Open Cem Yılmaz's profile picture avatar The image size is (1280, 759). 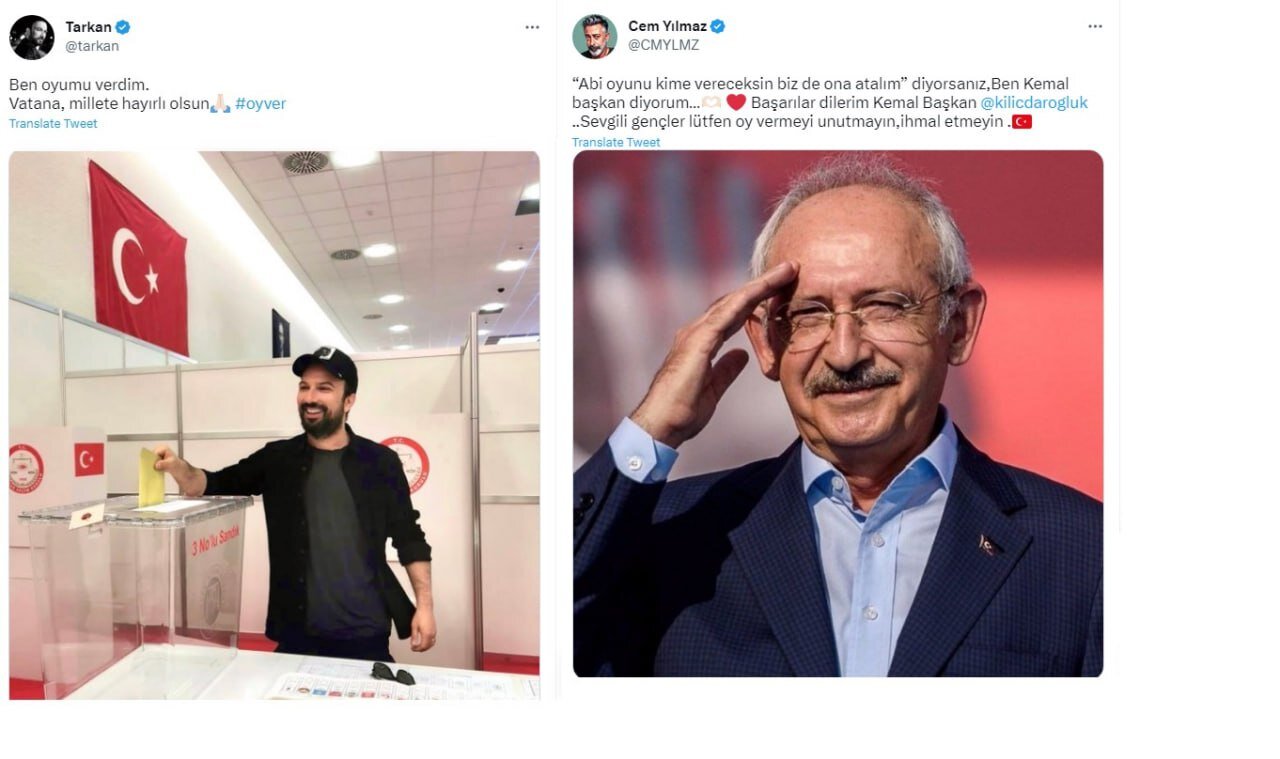point(594,36)
